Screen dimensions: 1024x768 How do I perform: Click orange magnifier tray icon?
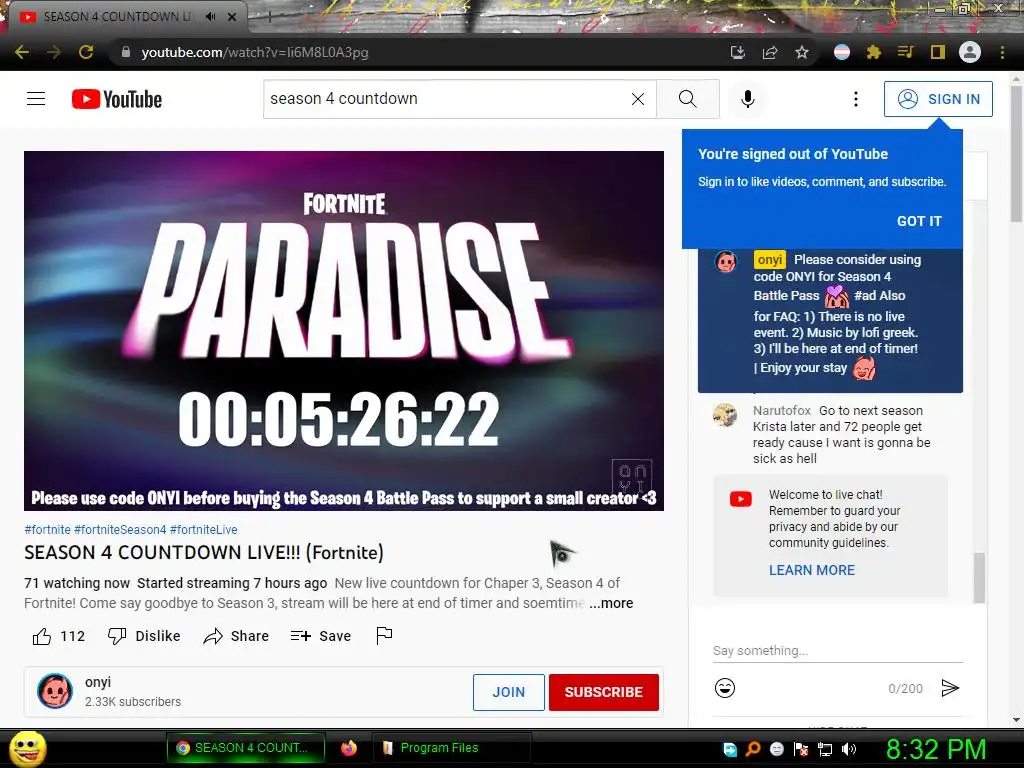tap(753, 749)
